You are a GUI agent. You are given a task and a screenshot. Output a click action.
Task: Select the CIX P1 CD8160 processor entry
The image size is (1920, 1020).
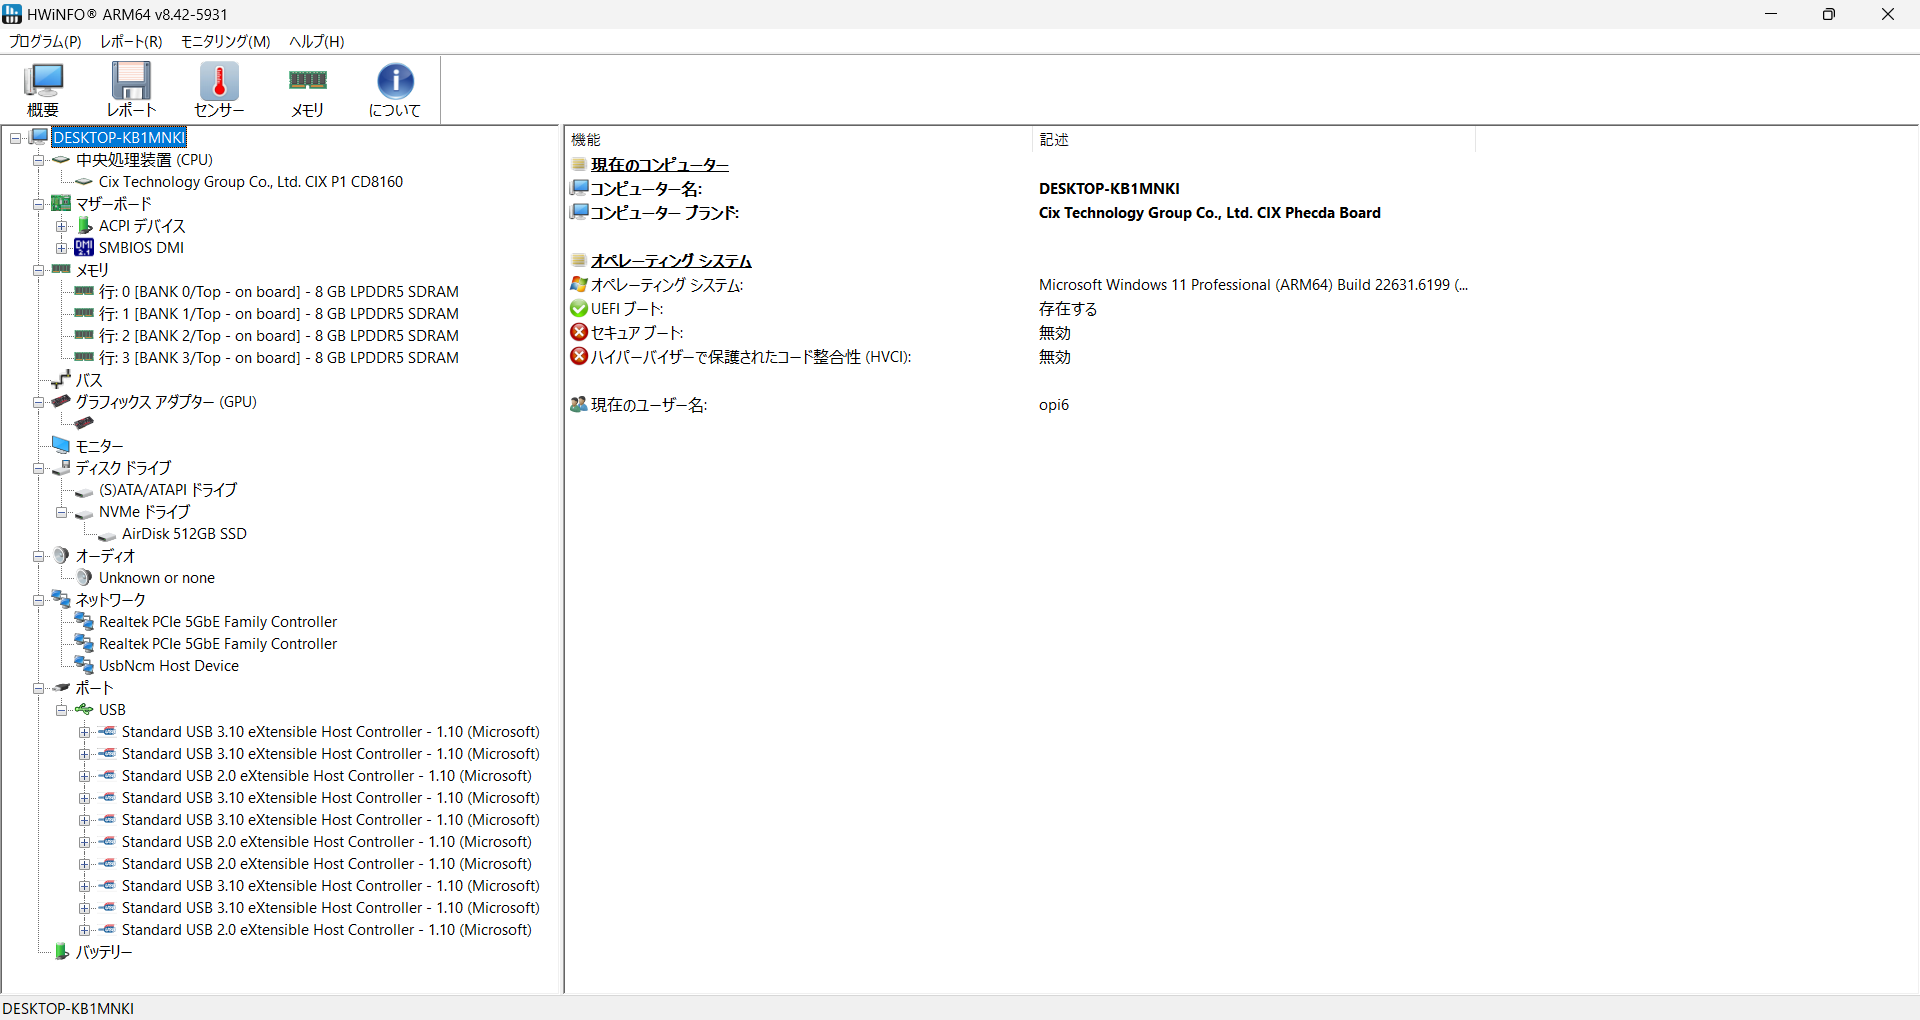click(250, 182)
